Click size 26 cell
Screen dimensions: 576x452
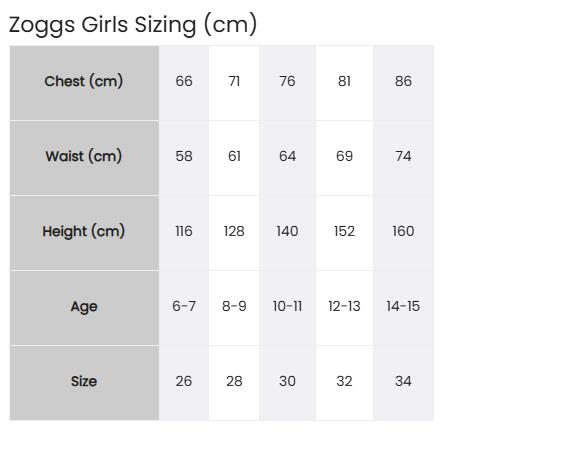pyautogui.click(x=184, y=383)
